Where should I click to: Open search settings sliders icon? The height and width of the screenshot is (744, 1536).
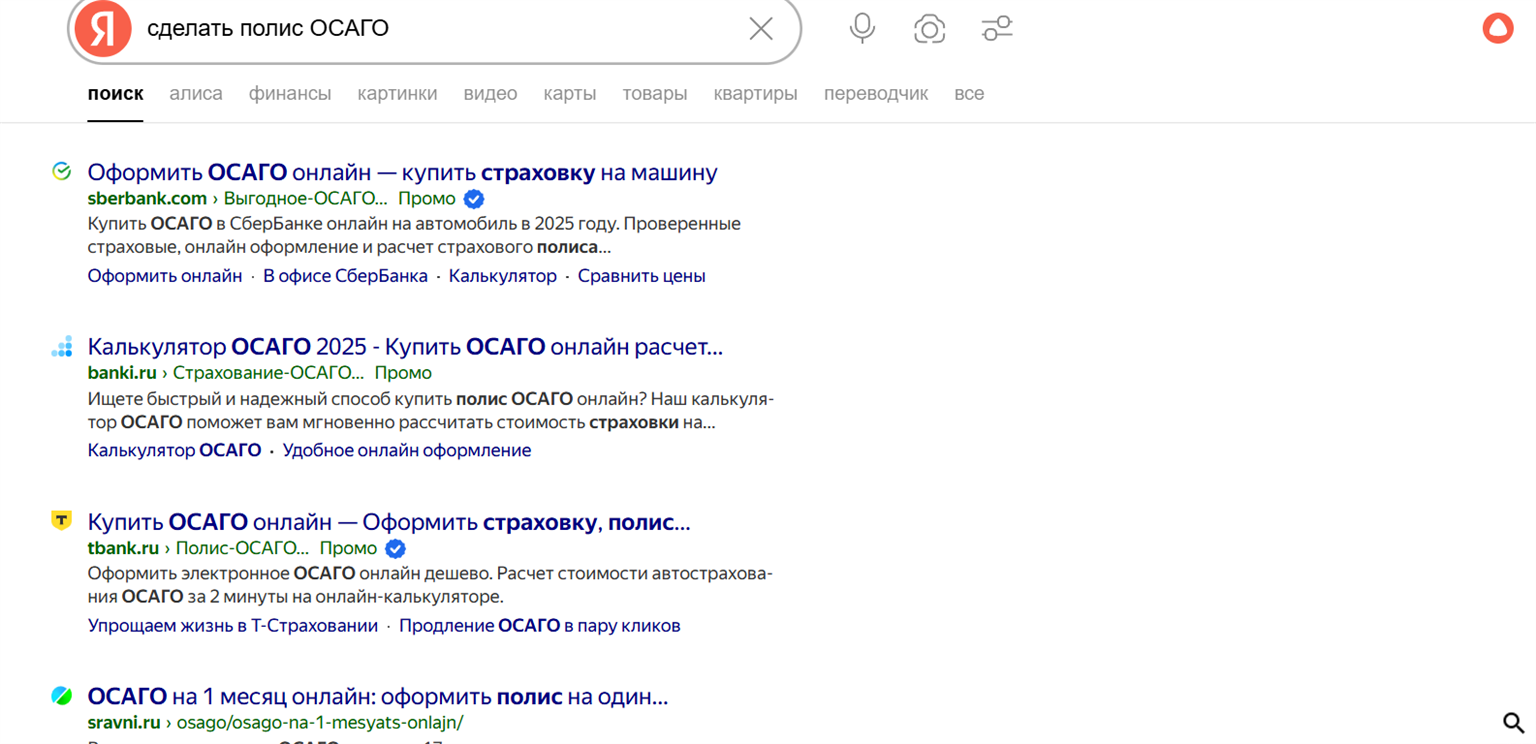pos(997,29)
